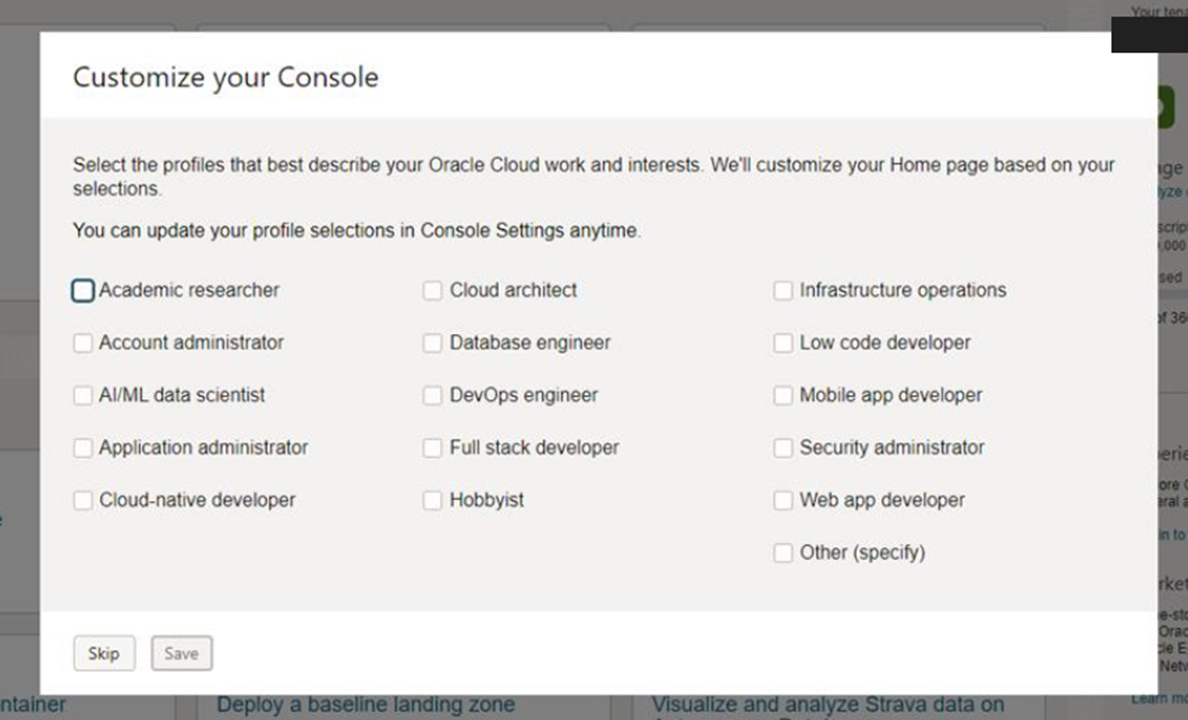Tick the Mobile app developer checkbox
The height and width of the screenshot is (720, 1188).
[783, 395]
